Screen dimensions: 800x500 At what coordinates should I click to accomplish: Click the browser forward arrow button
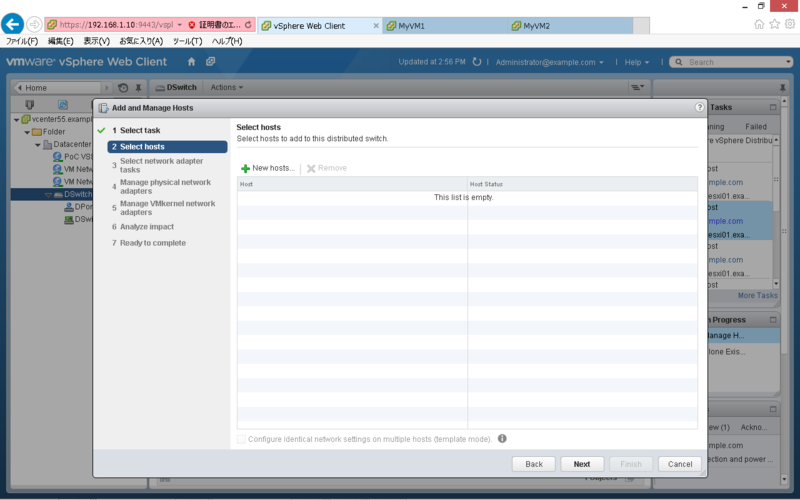click(x=34, y=24)
